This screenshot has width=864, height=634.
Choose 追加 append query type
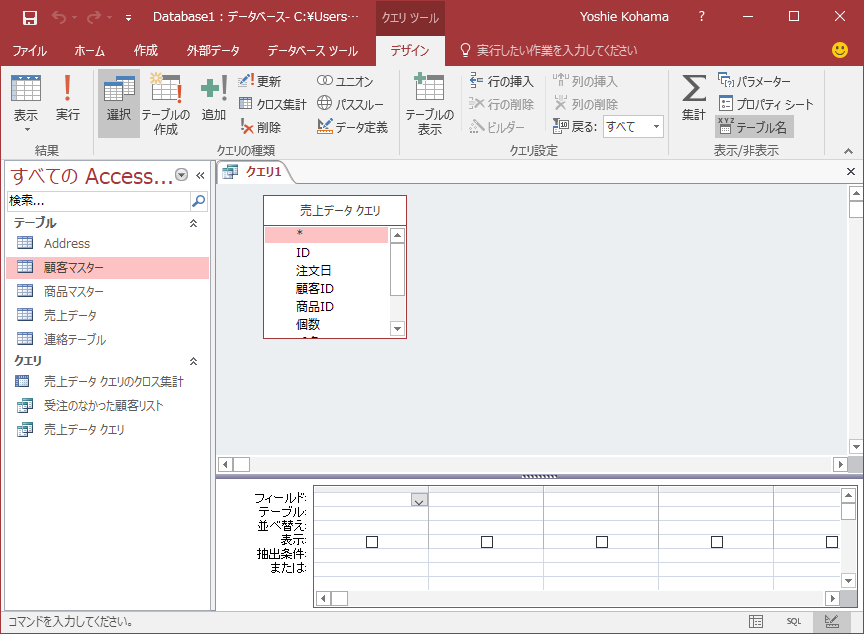pos(214,99)
